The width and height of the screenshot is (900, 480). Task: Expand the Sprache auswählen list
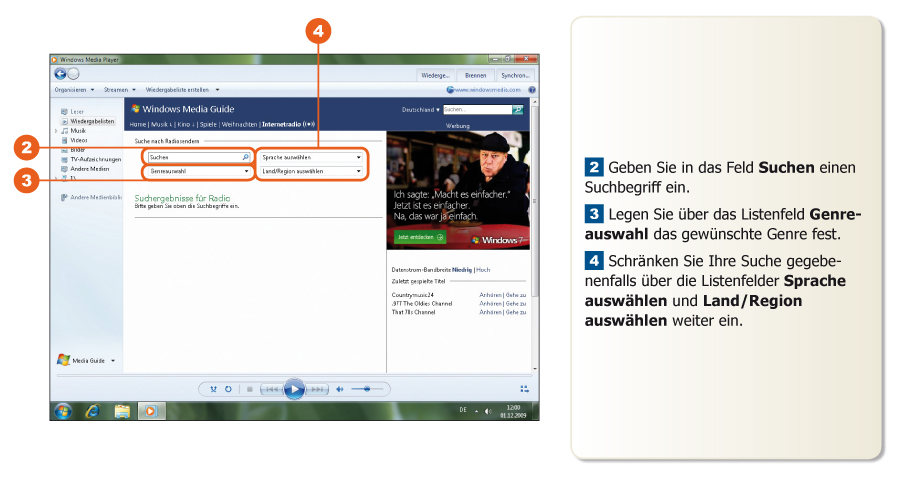tap(311, 157)
